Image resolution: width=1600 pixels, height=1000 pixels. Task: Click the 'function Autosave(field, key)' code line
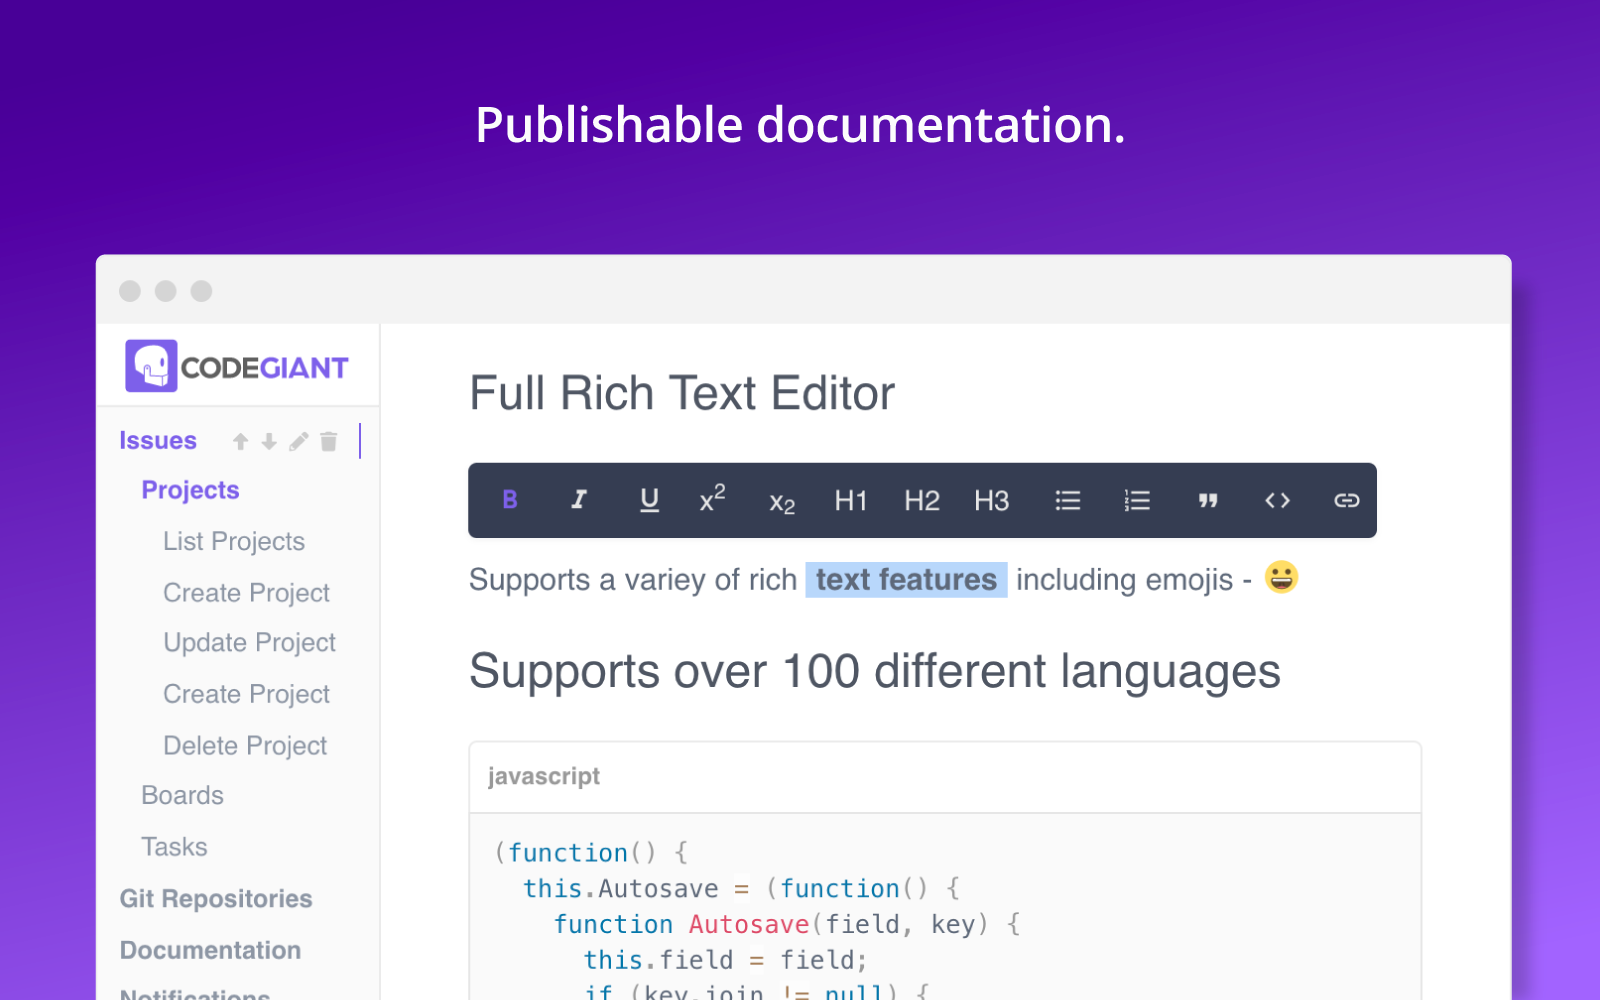click(787, 924)
